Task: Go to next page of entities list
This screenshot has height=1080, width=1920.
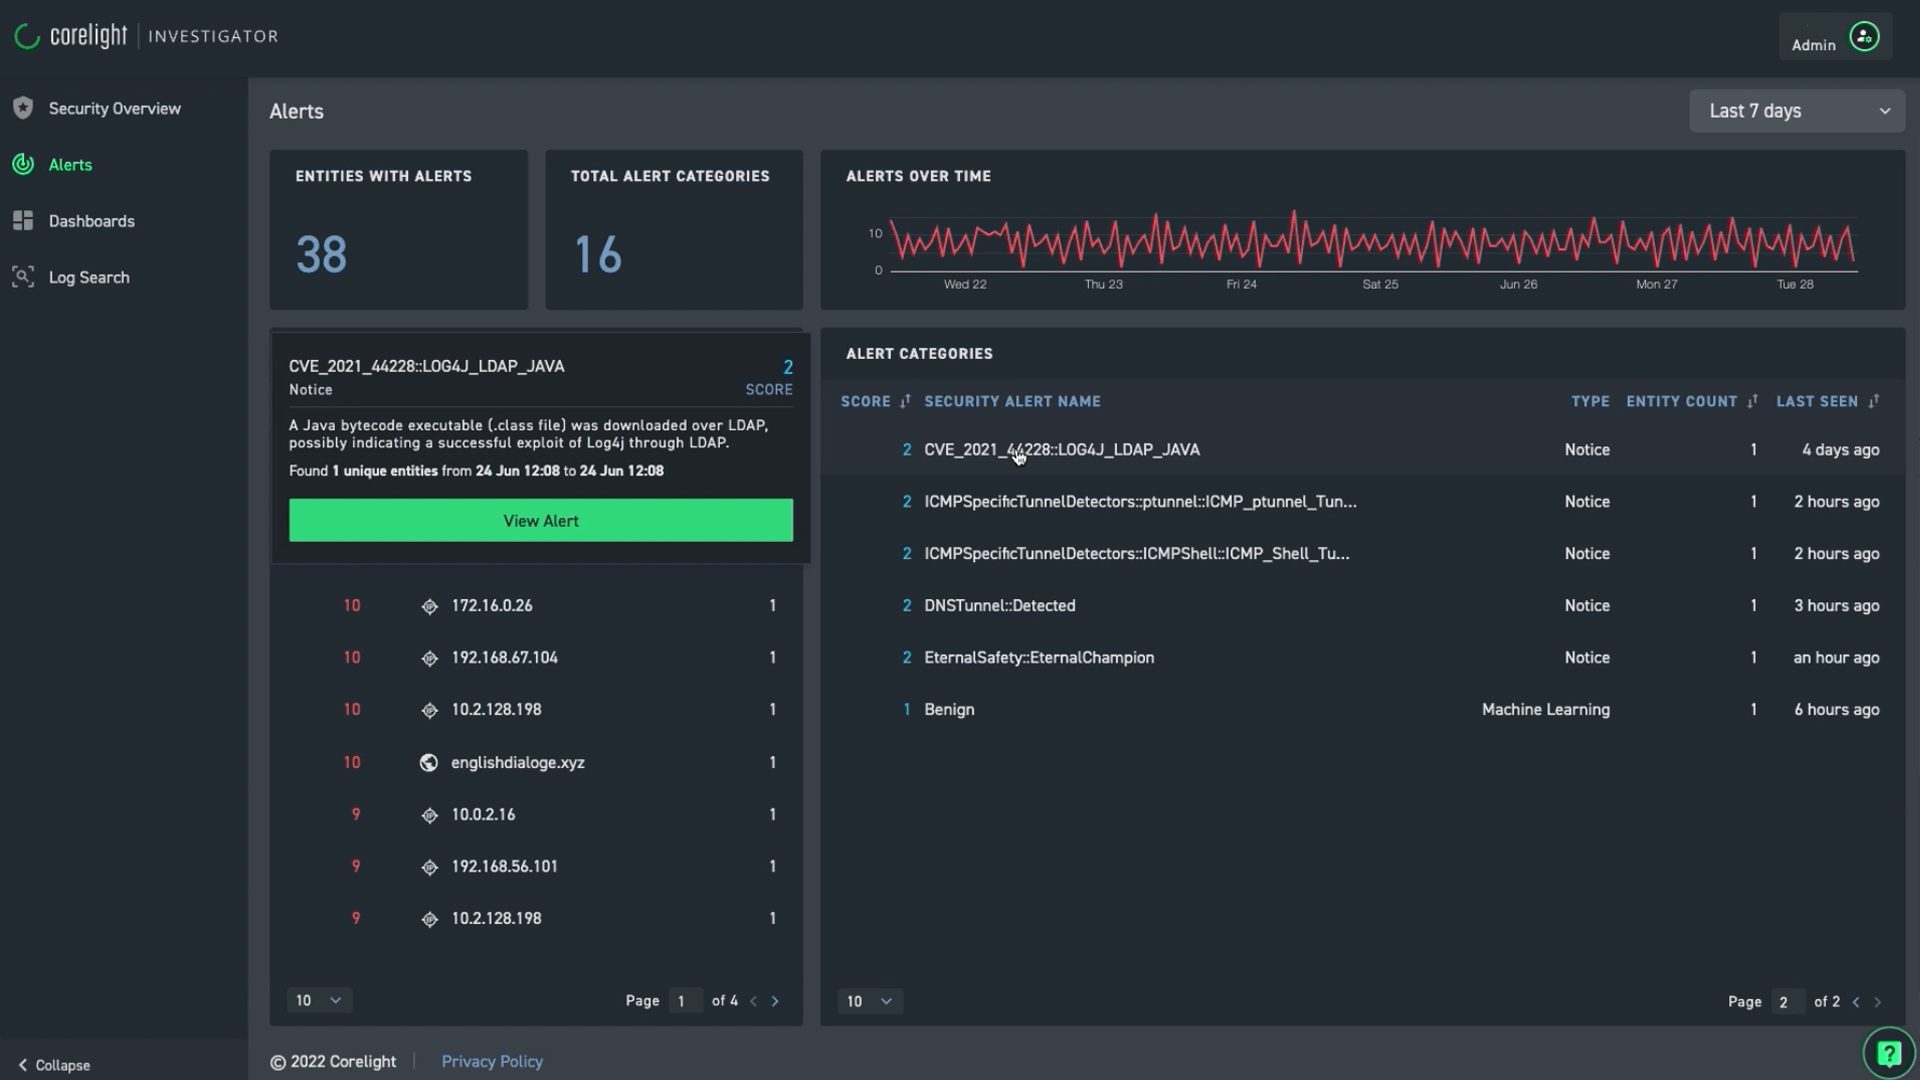Action: click(x=775, y=1001)
